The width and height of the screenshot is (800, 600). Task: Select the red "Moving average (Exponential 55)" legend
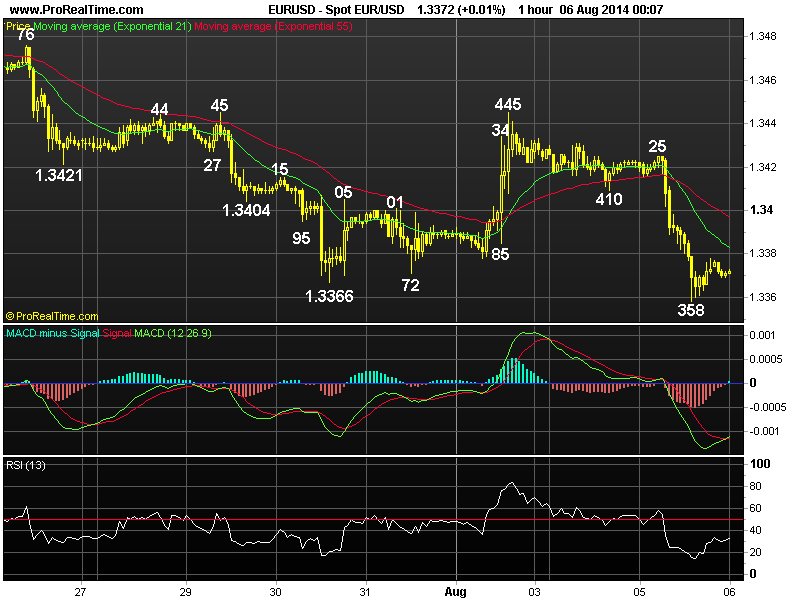coord(273,26)
